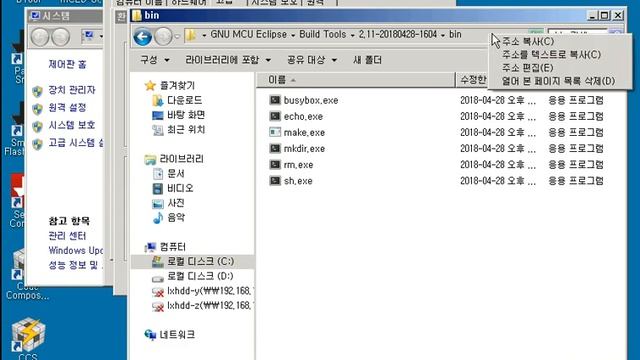Click lxhdd-y network drive icon
Screen dimensions: 640x360
(x=158, y=291)
